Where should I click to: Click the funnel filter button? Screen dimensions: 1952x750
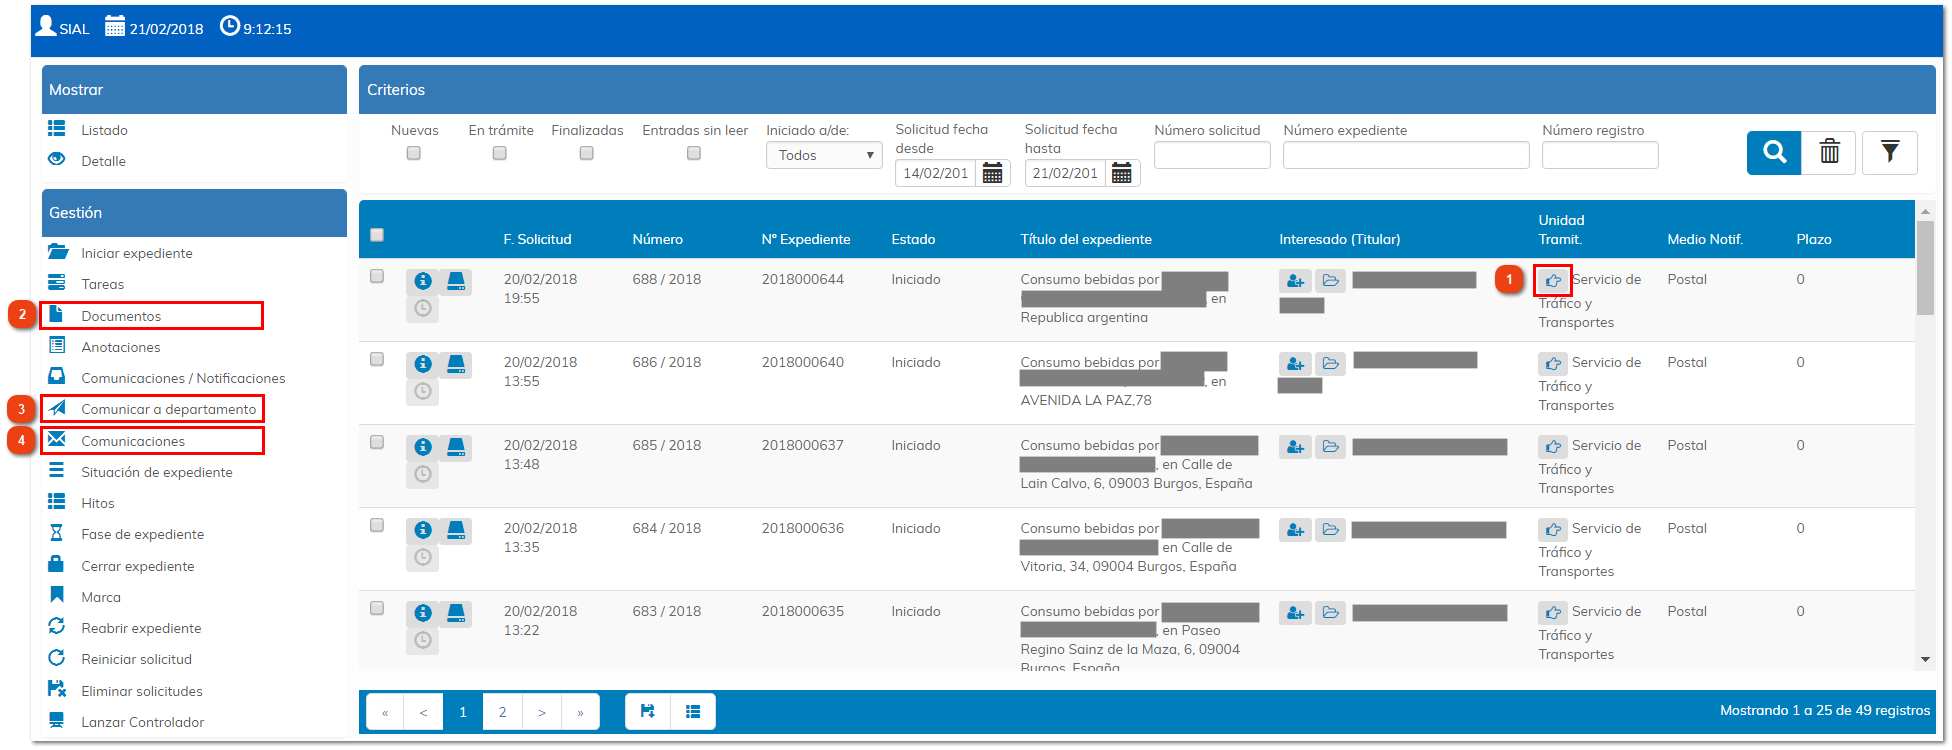[1889, 153]
